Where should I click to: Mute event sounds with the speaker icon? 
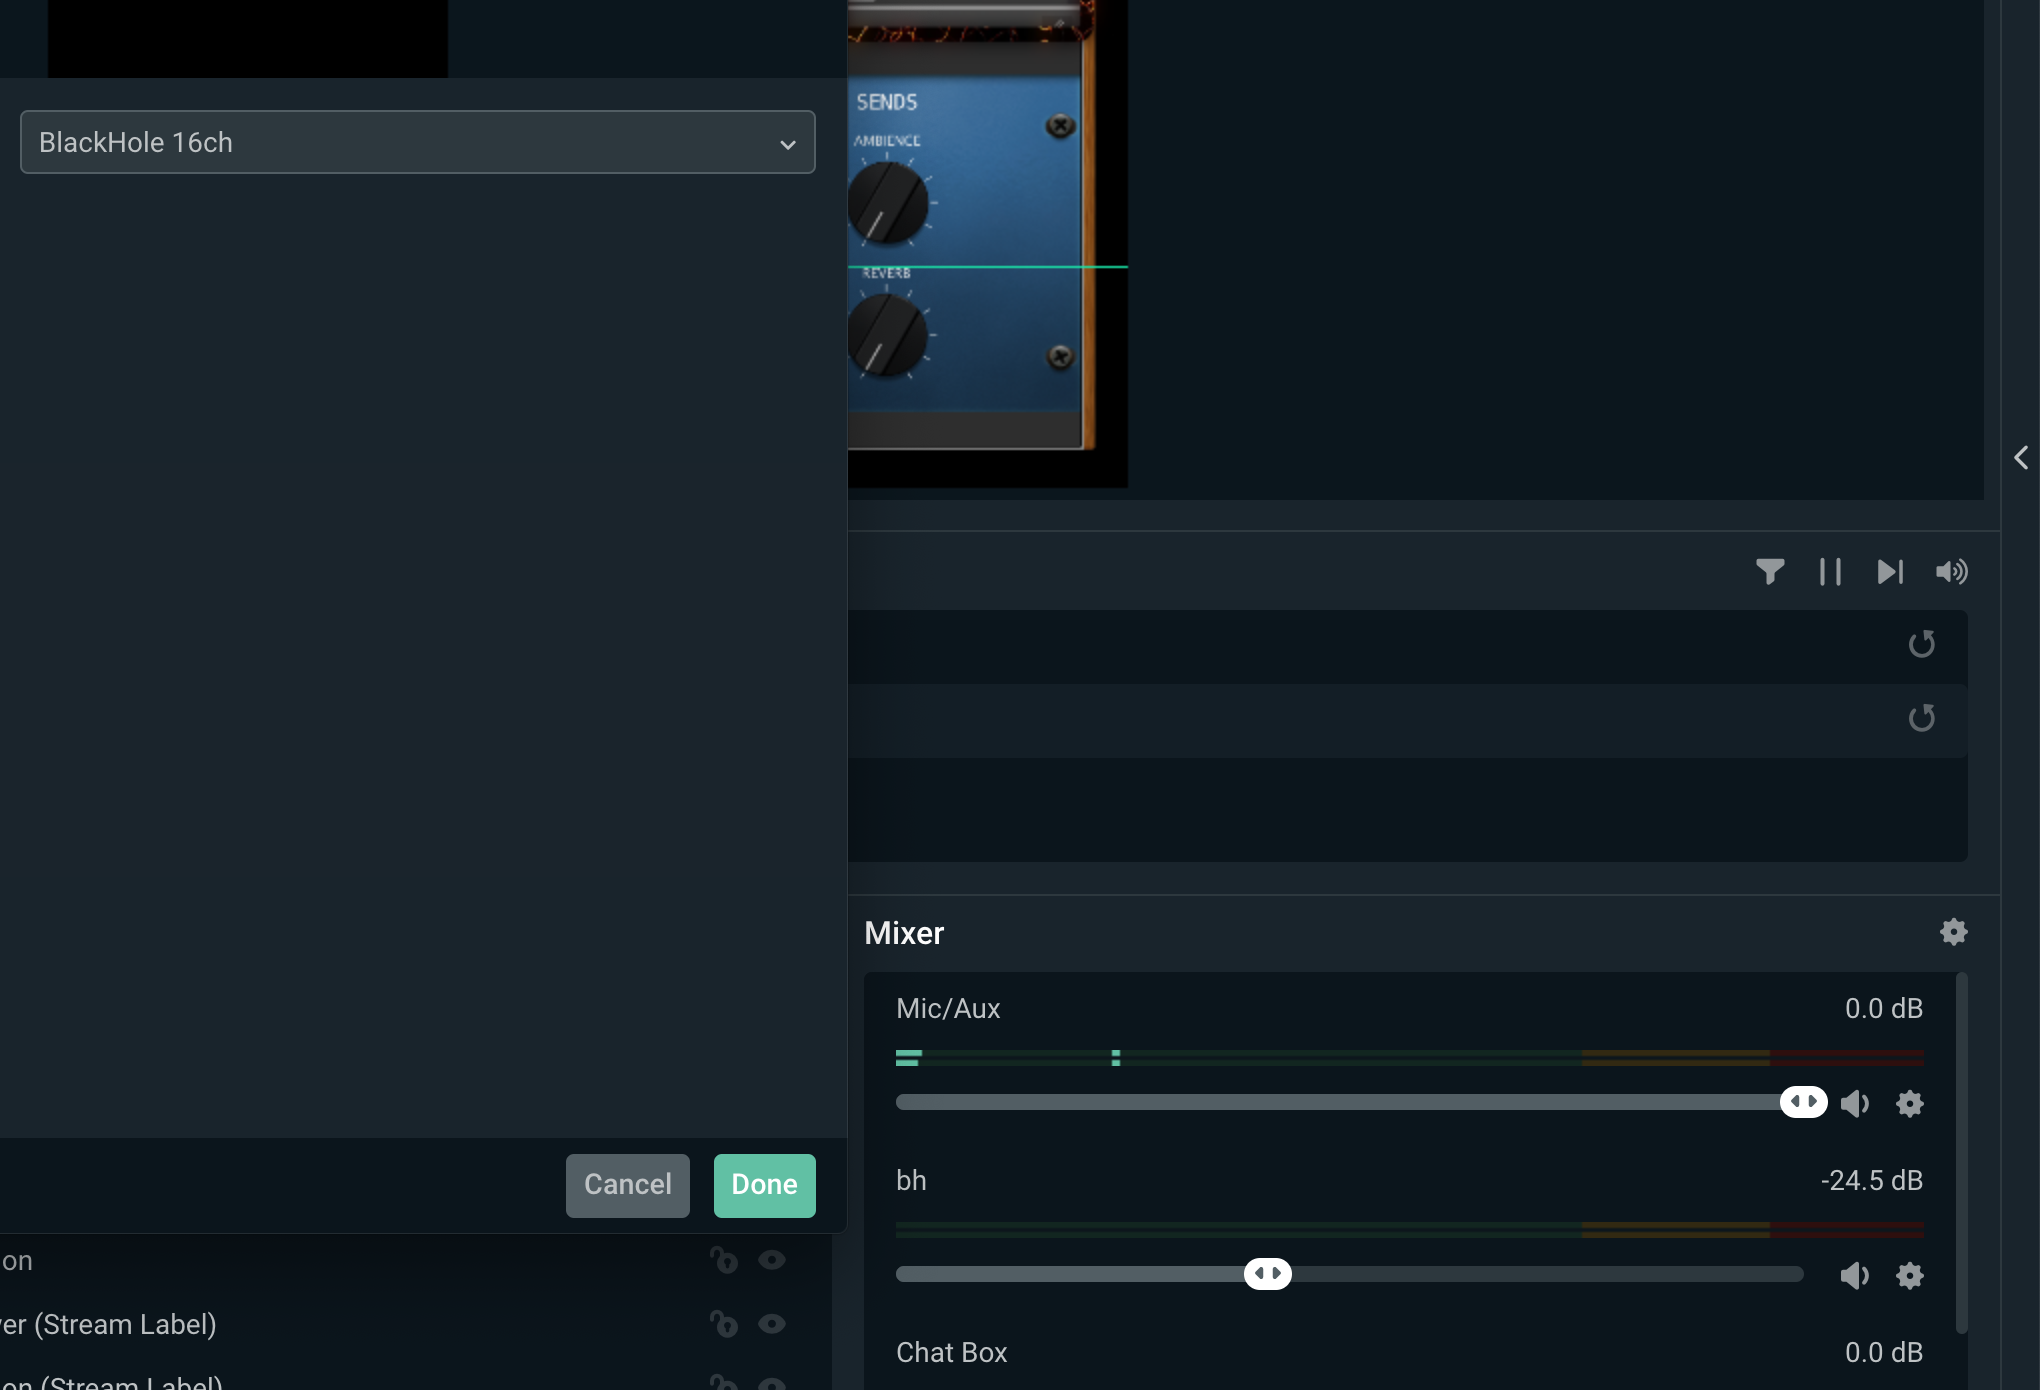click(1951, 572)
